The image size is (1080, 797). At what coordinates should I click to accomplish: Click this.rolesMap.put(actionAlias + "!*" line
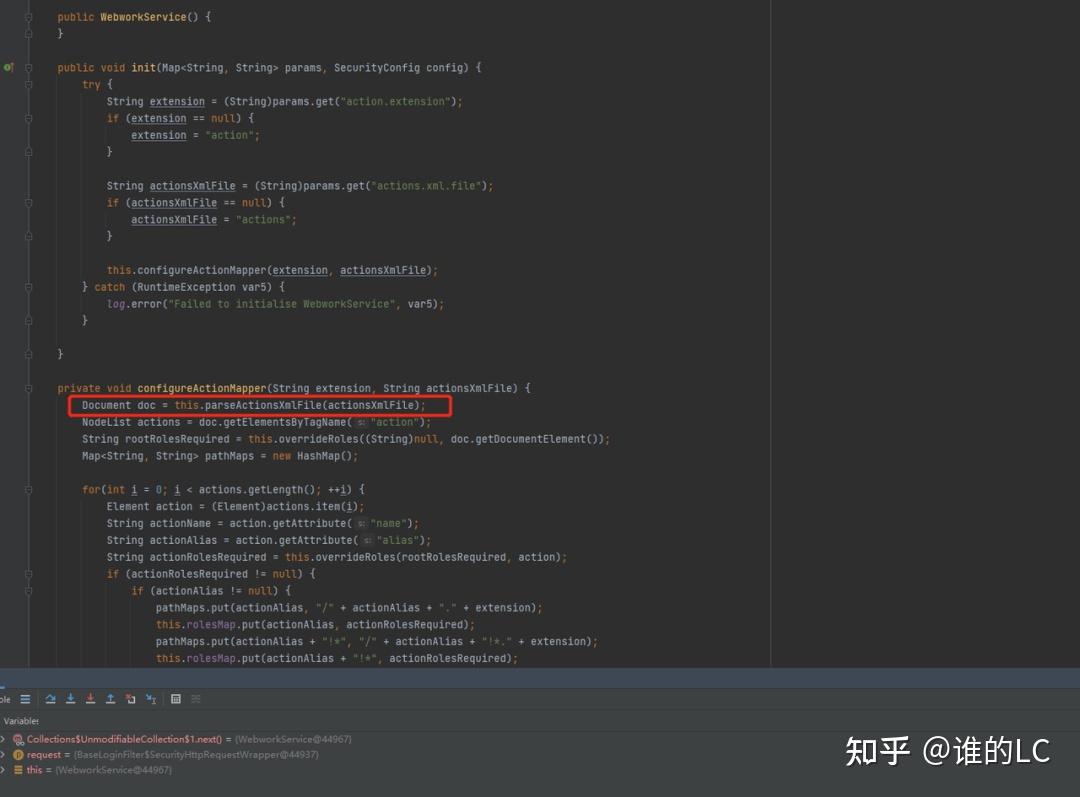(x=337, y=659)
